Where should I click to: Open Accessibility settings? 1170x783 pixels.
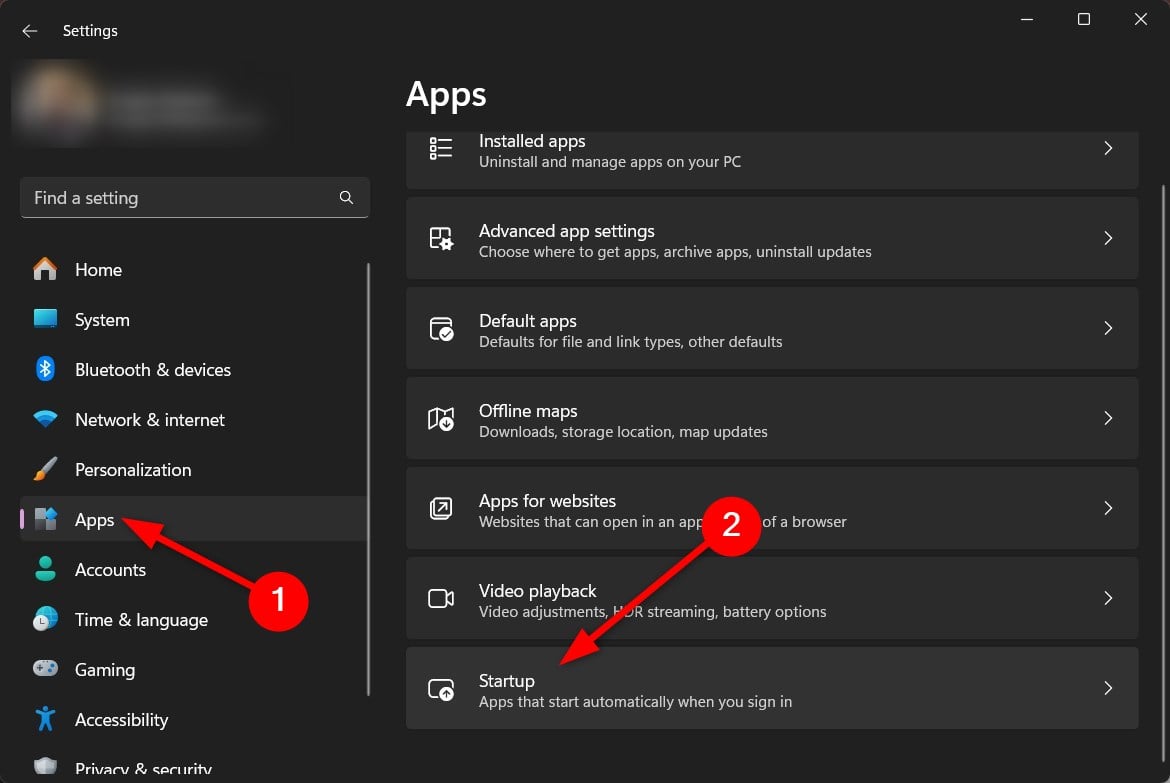(x=193, y=720)
